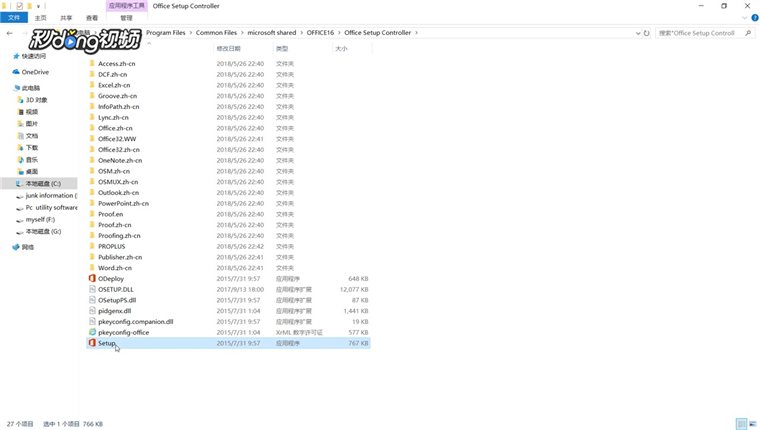Sort by 类型 column header
Viewport: 760px width, 430px height.
pyautogui.click(x=302, y=48)
